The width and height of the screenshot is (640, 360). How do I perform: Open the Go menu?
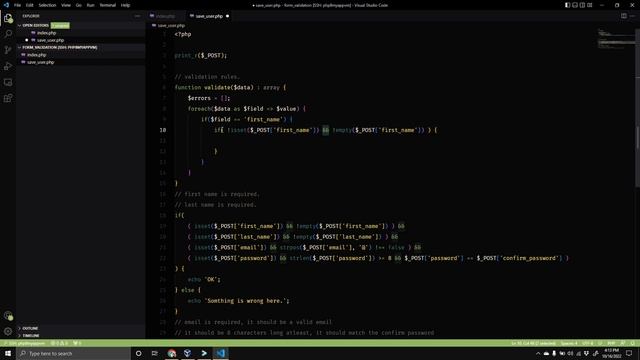[x=78, y=5]
